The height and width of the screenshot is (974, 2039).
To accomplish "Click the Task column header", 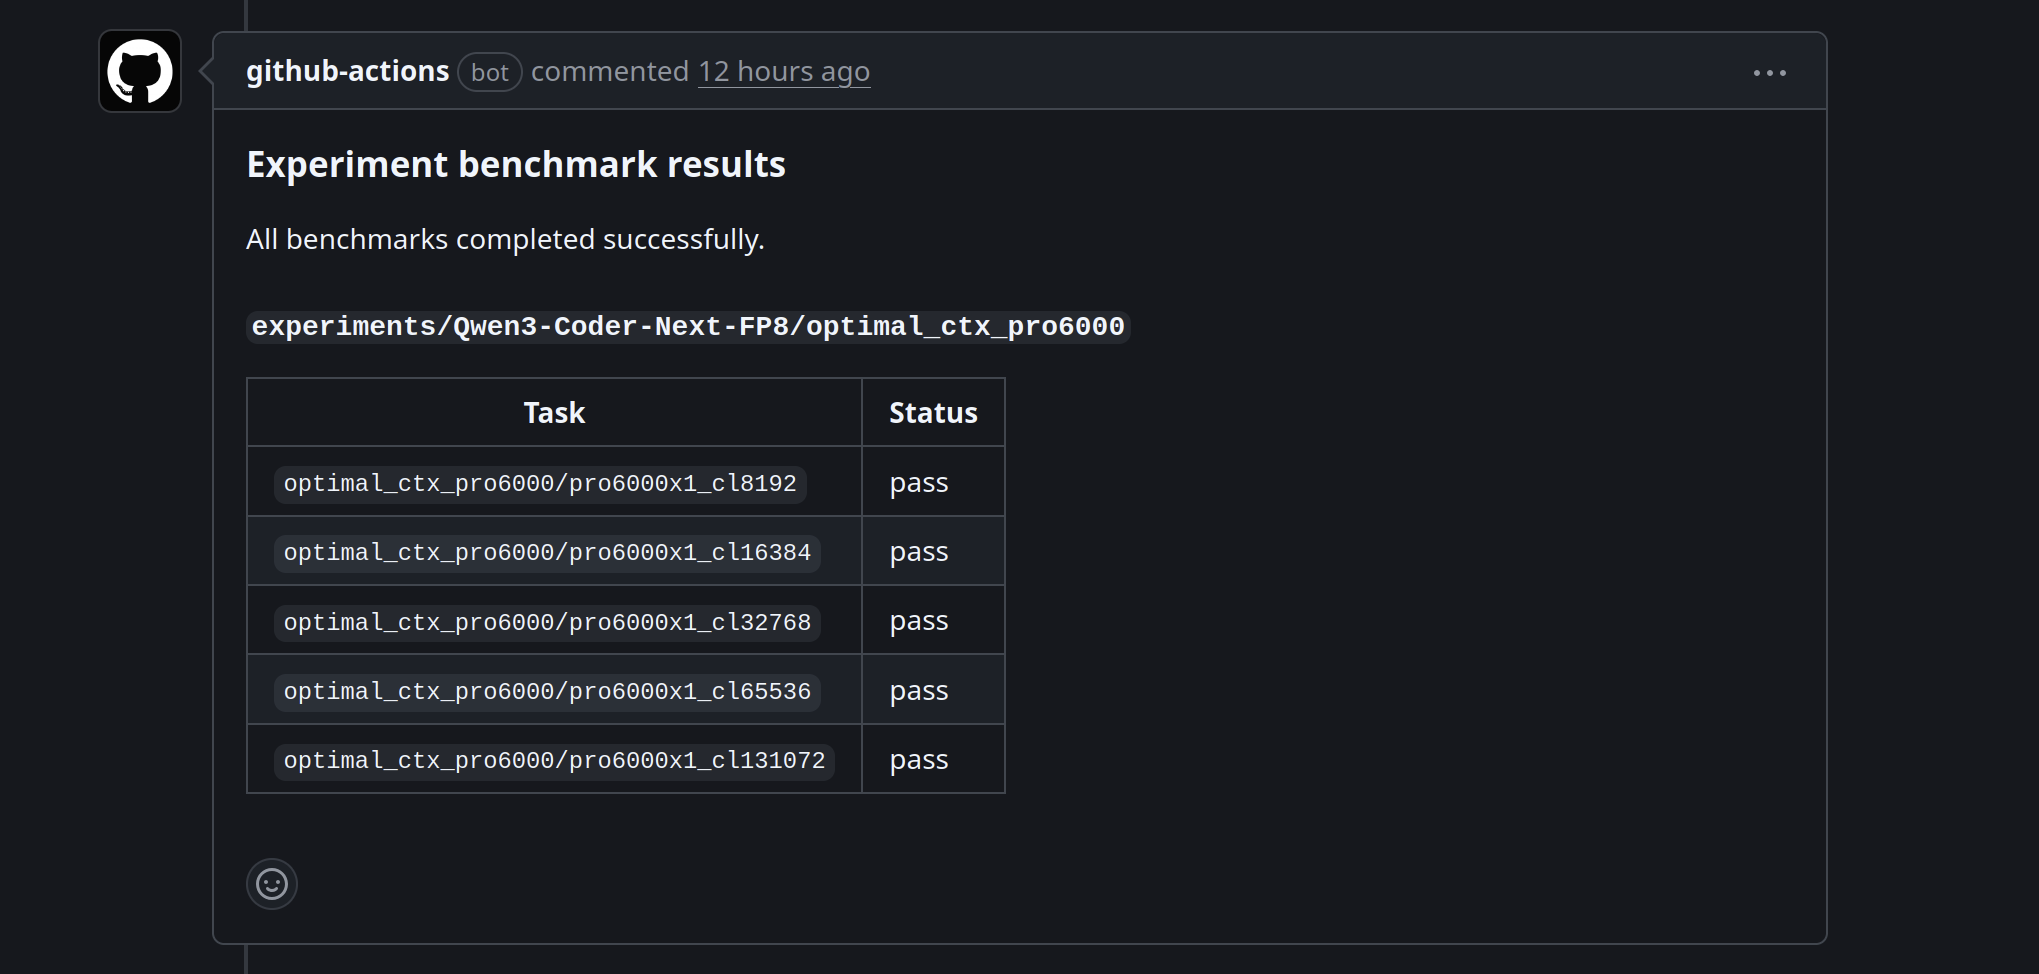I will pyautogui.click(x=553, y=411).
